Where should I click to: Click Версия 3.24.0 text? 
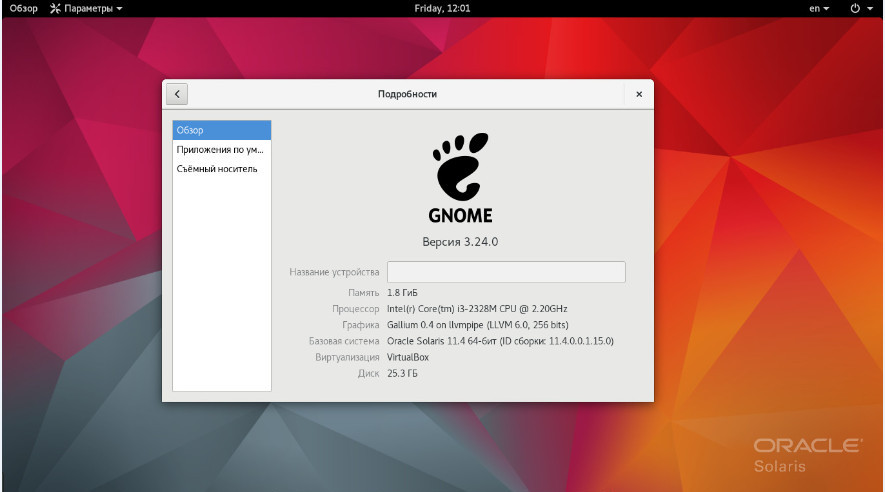click(x=460, y=242)
